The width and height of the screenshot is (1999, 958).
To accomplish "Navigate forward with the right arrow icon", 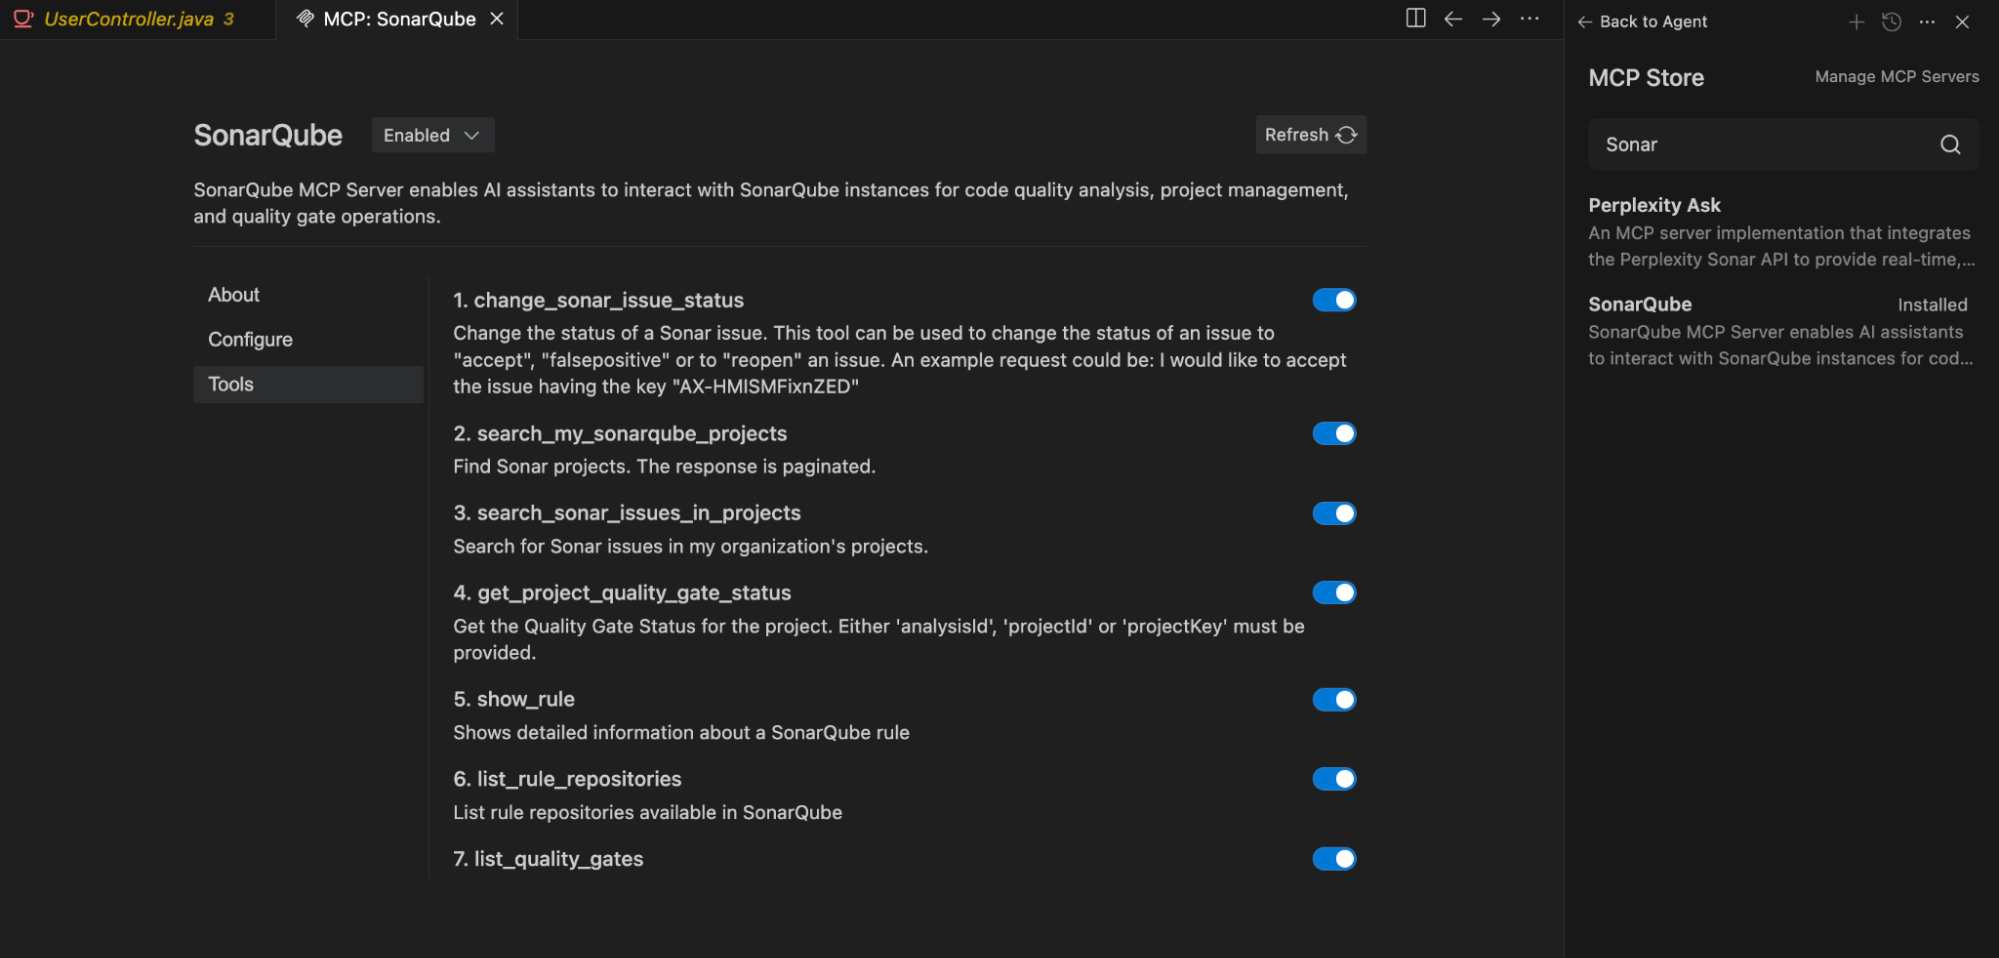I will 1491,19.
